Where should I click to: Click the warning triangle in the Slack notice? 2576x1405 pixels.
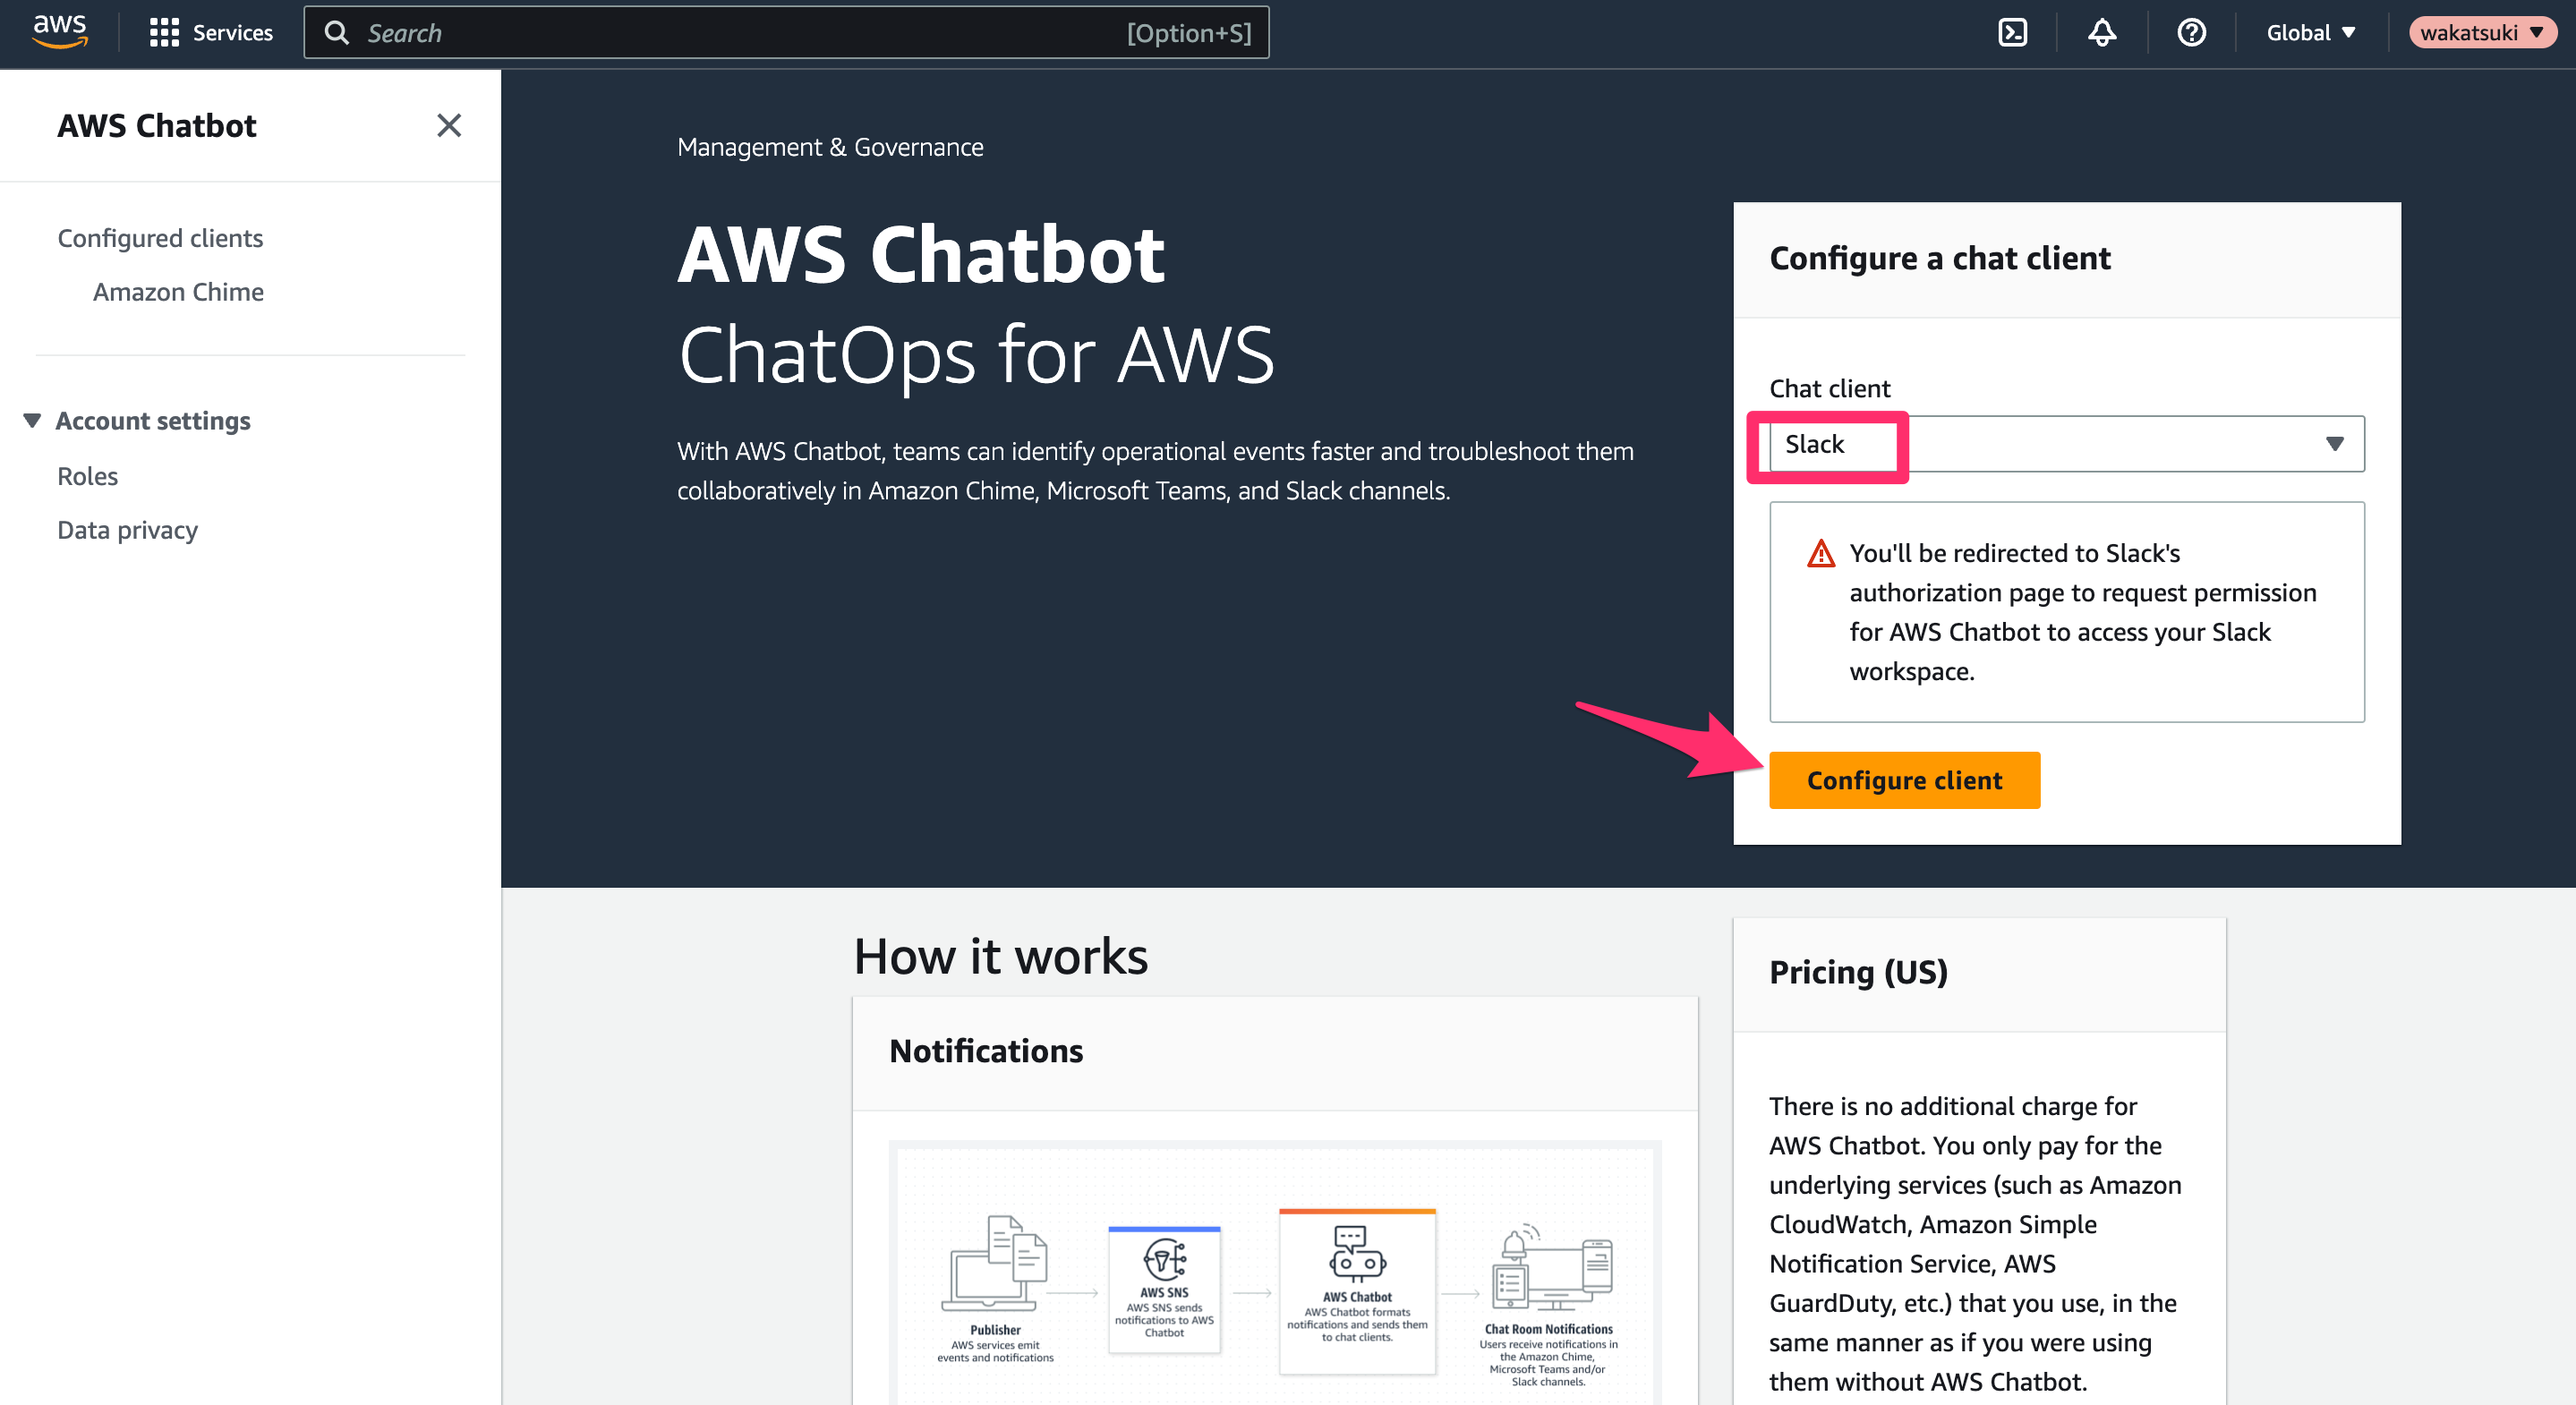[x=1821, y=552]
